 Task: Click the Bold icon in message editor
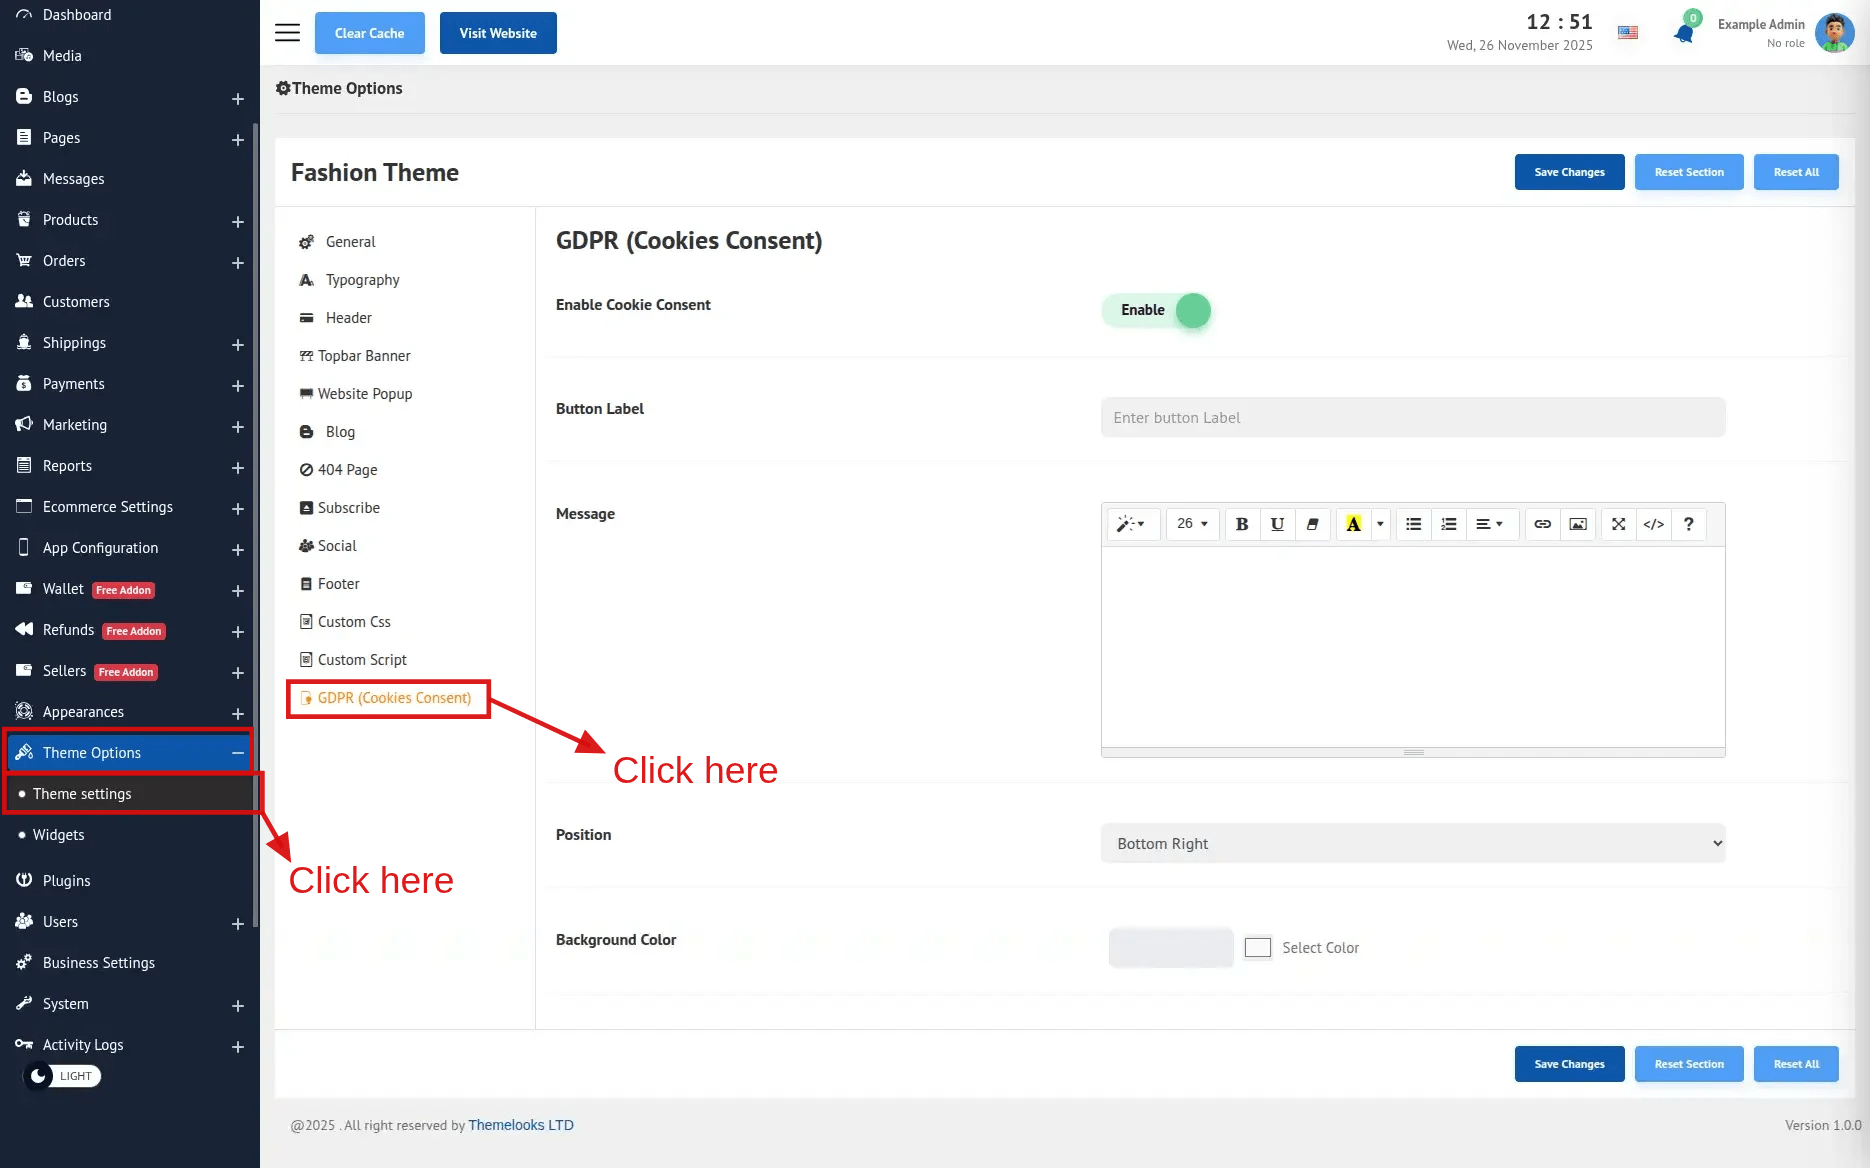(x=1242, y=524)
